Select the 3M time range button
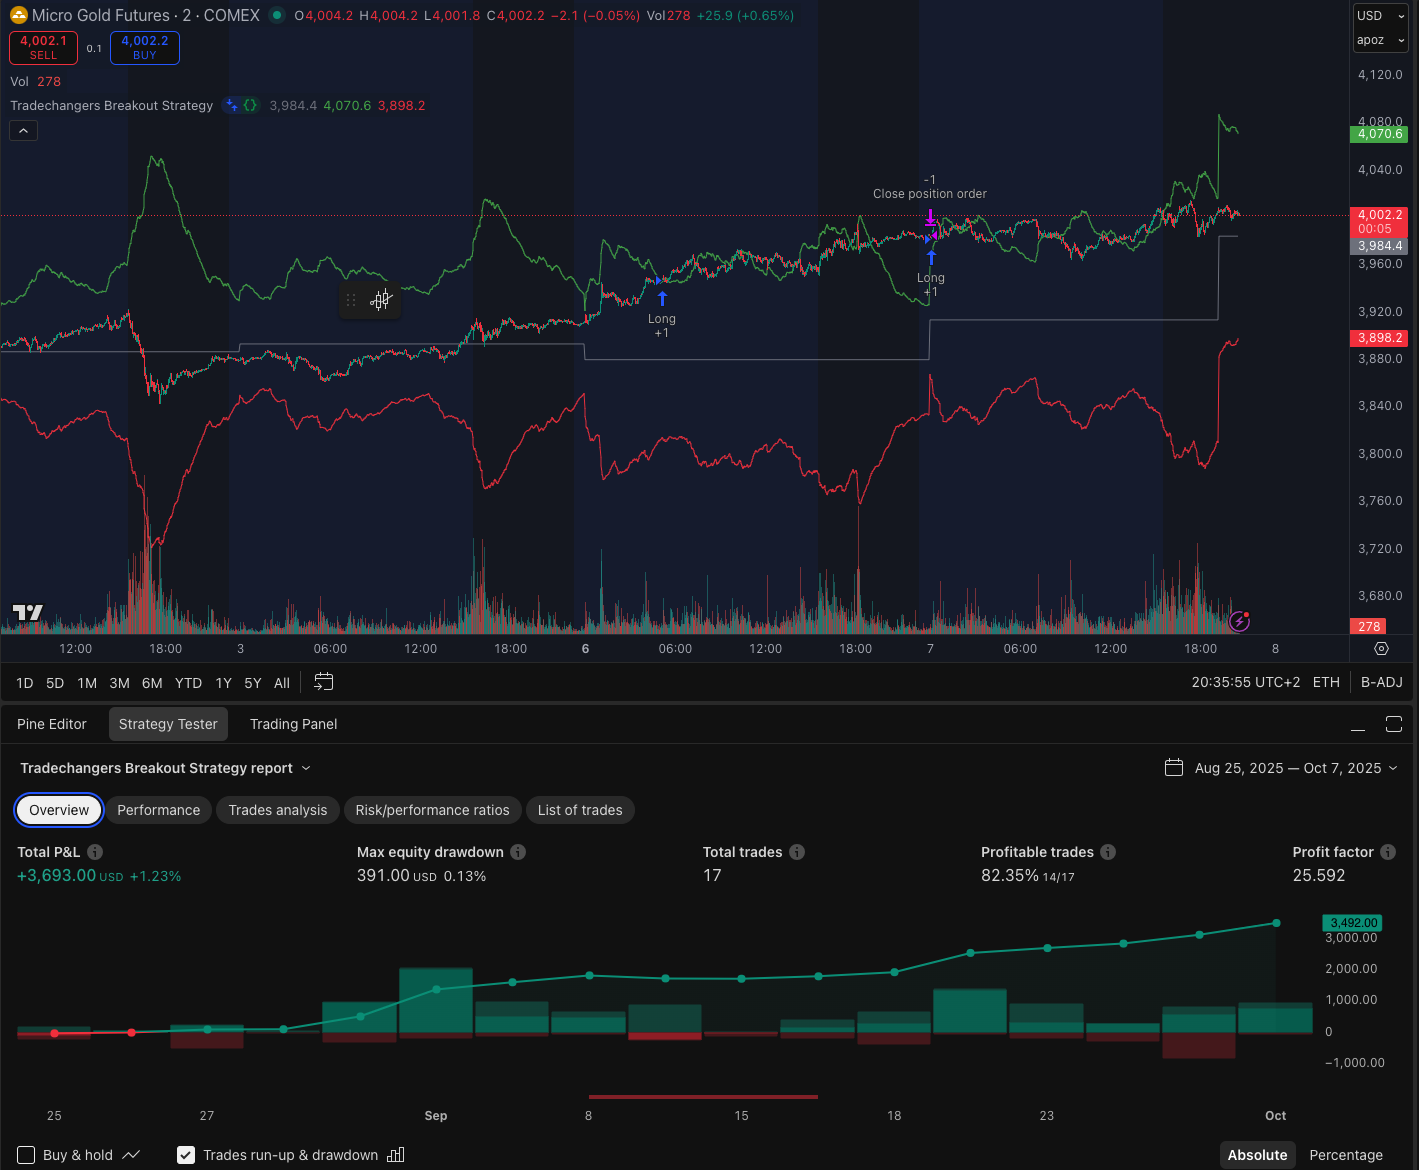This screenshot has height=1170, width=1419. coord(119,683)
